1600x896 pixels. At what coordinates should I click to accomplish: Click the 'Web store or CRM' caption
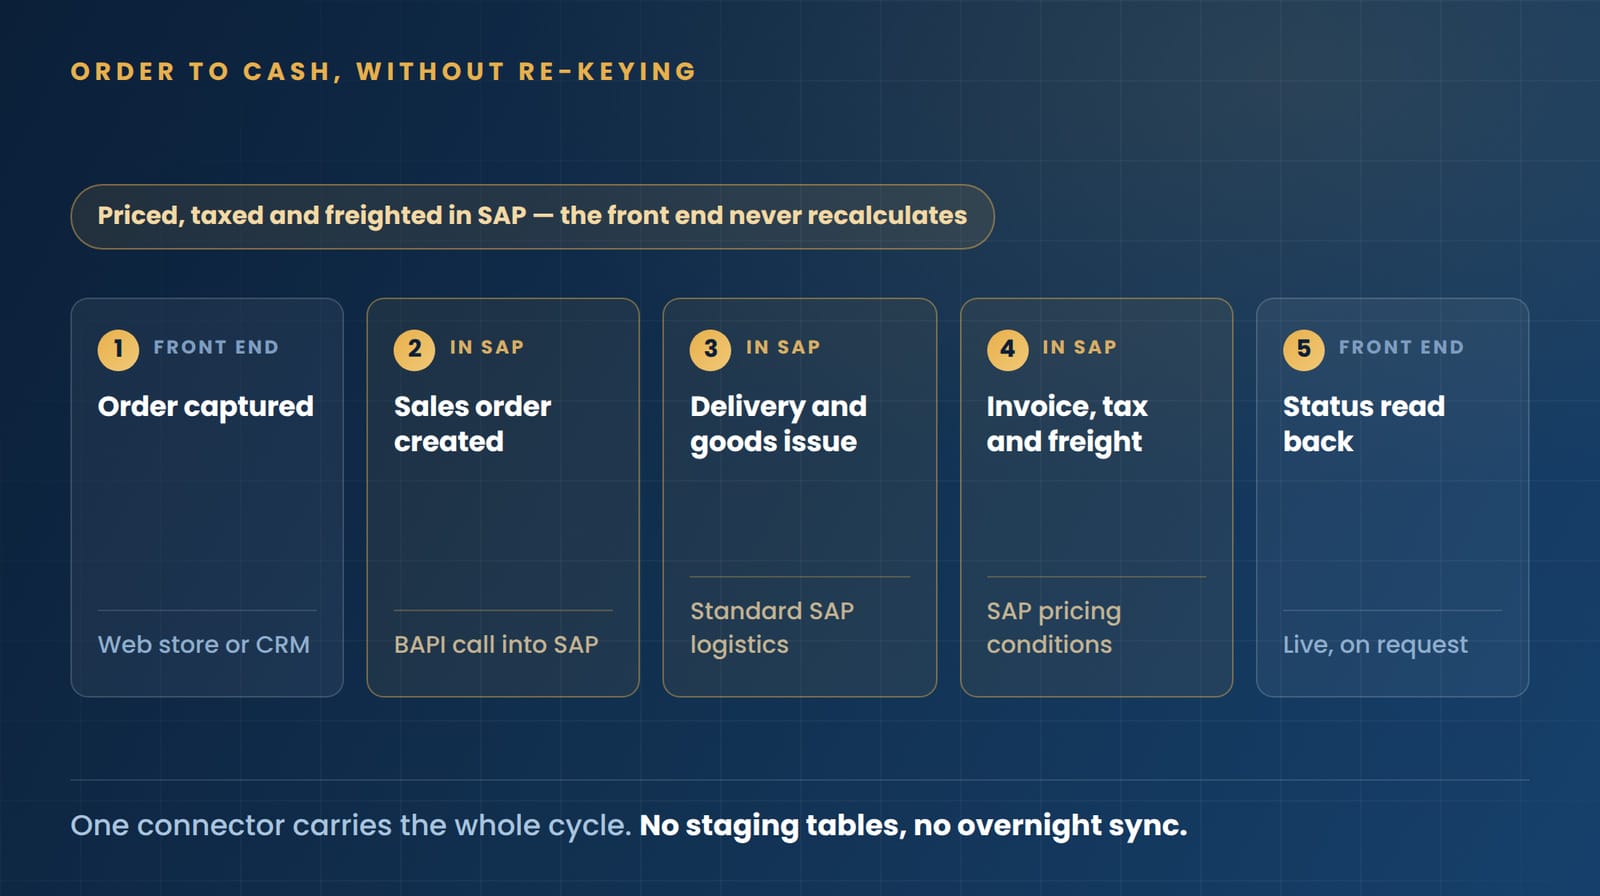[204, 645]
